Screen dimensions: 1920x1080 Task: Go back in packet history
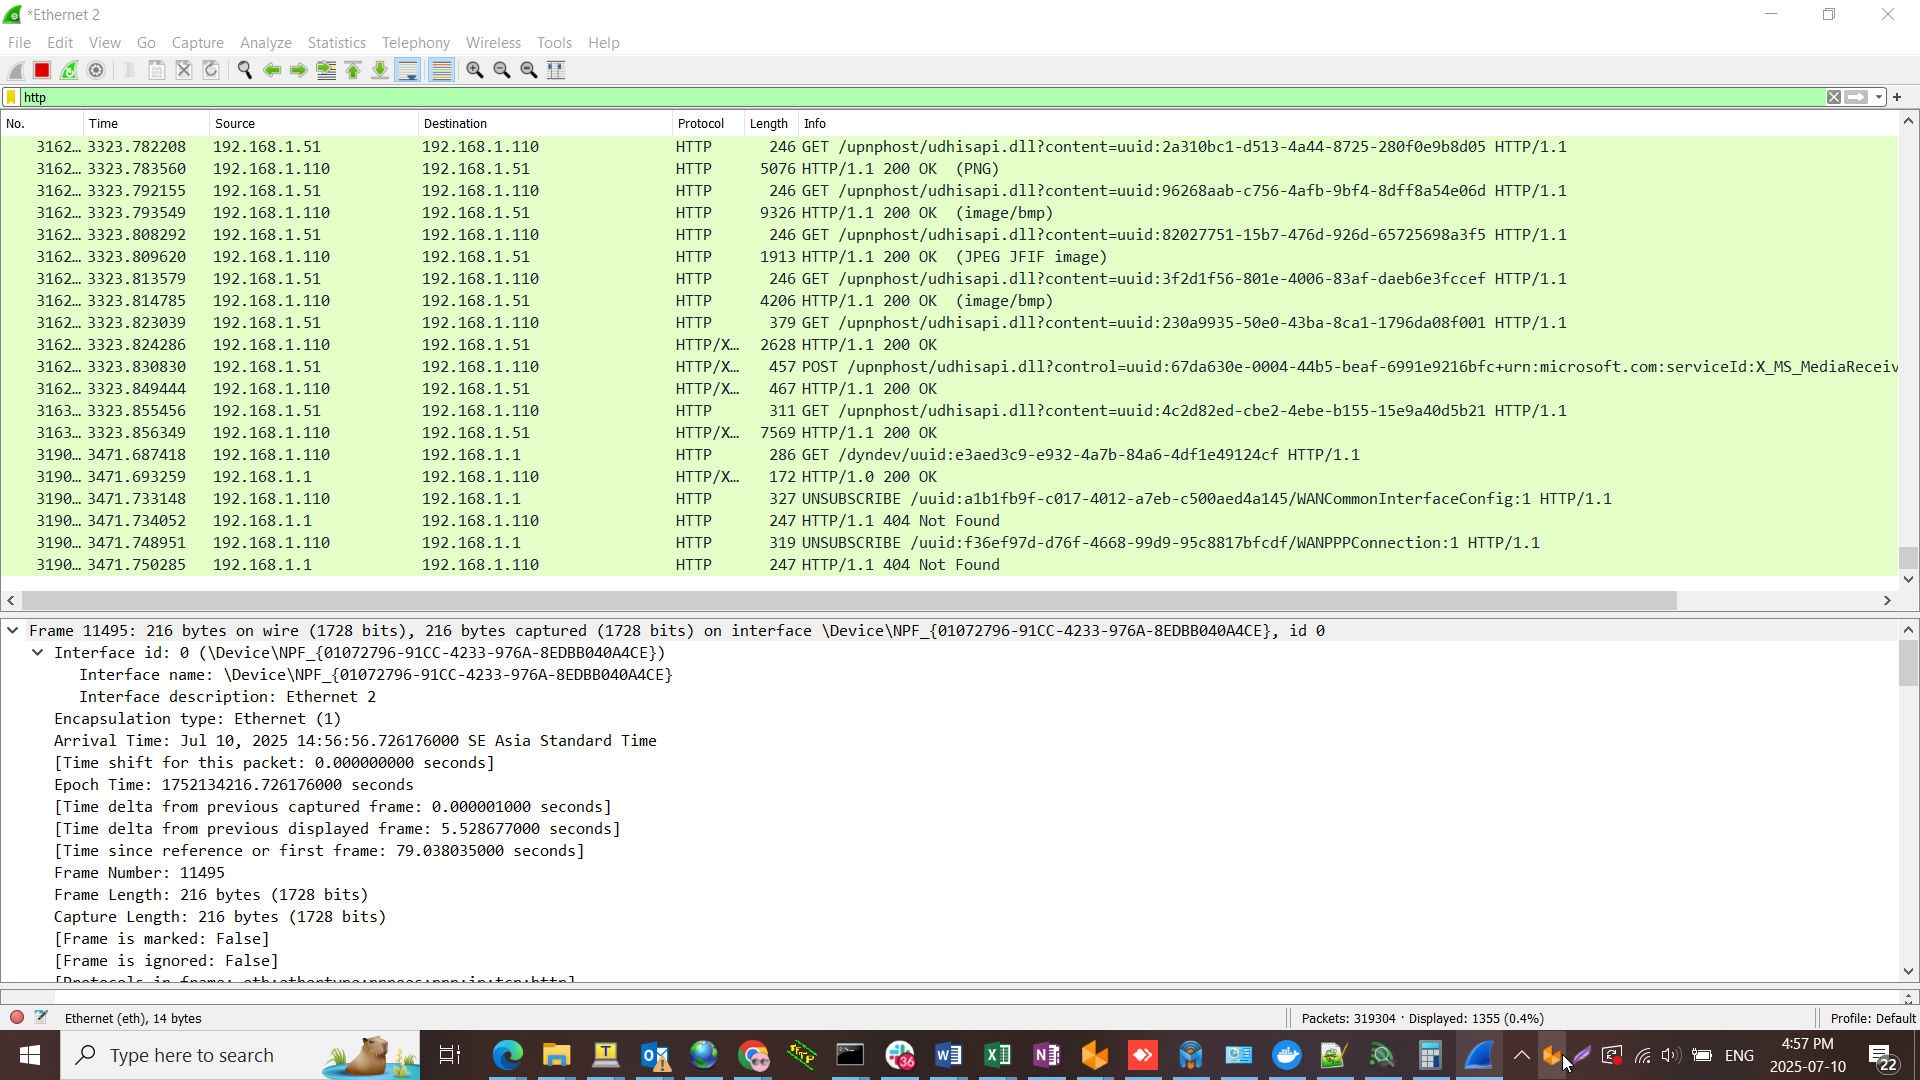click(271, 70)
